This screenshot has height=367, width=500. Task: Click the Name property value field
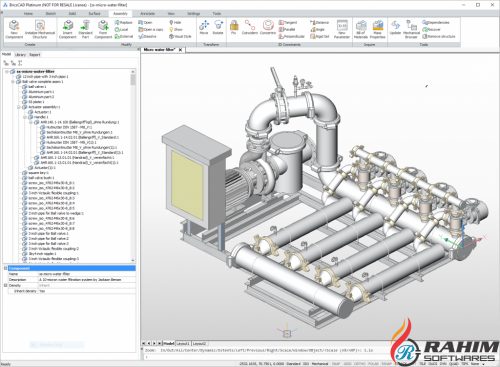(x=87, y=274)
